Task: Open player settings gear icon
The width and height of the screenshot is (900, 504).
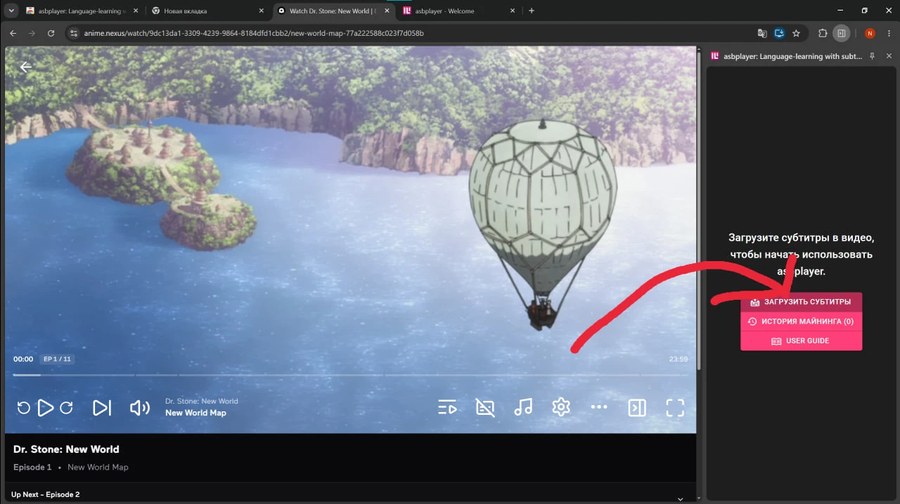Action: [561, 407]
